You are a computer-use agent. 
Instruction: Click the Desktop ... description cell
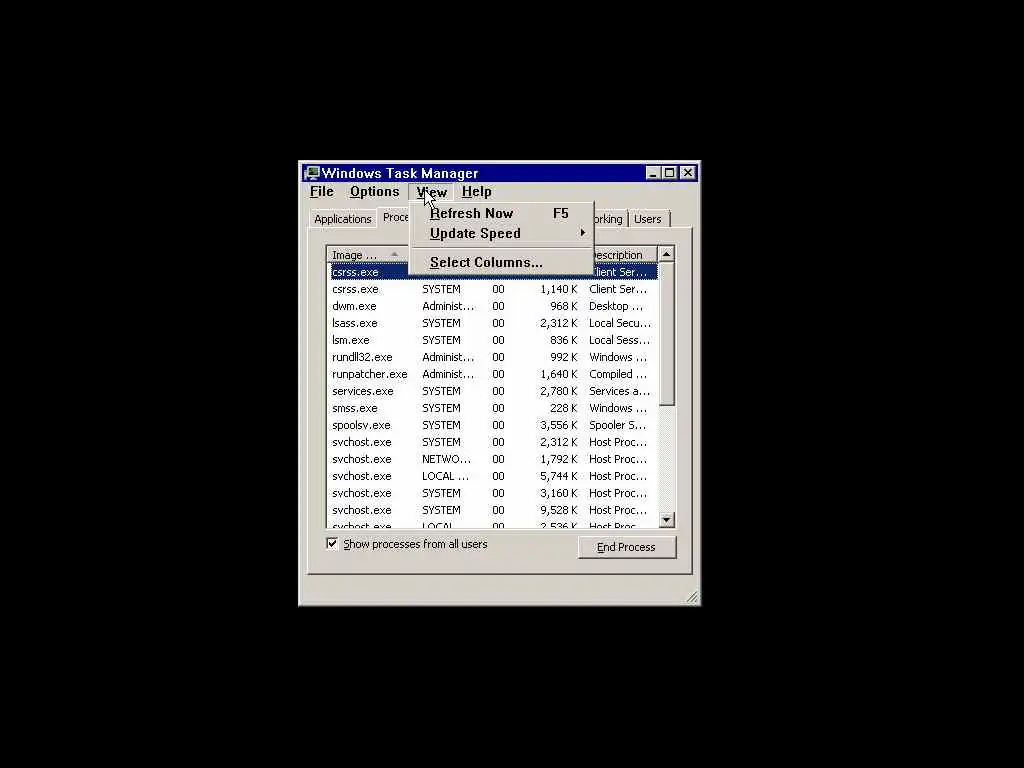(616, 306)
